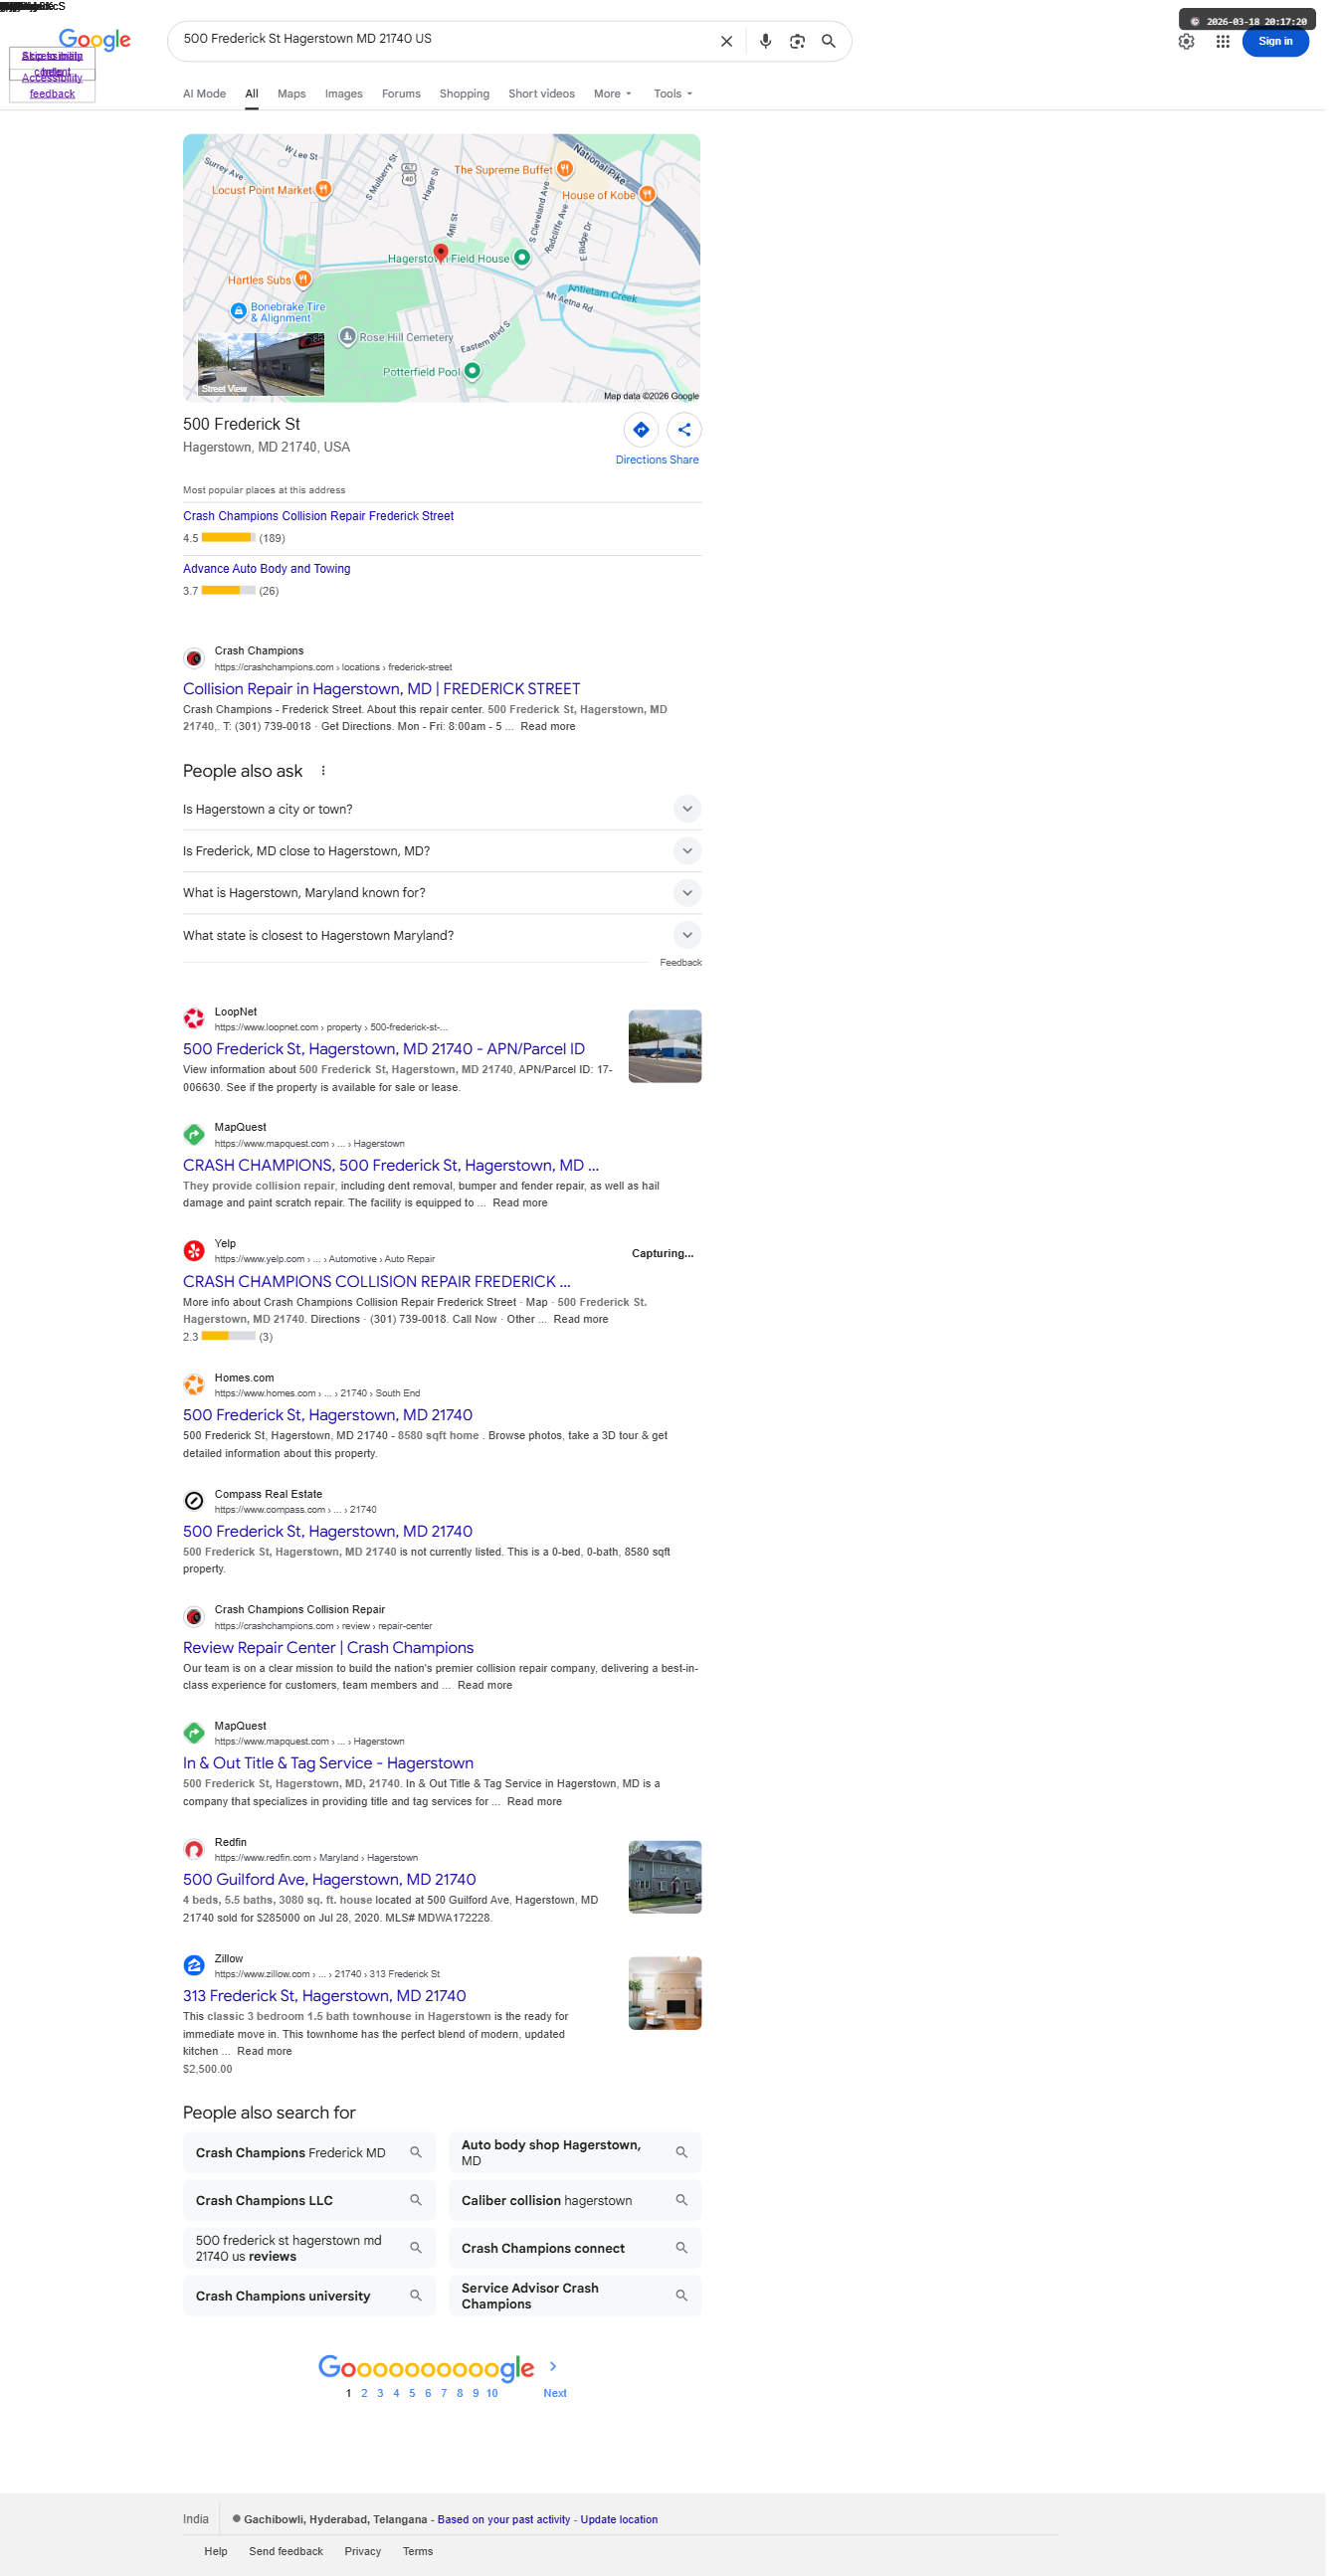Click the Directions icon for 500 Frederick St

coord(648,434)
